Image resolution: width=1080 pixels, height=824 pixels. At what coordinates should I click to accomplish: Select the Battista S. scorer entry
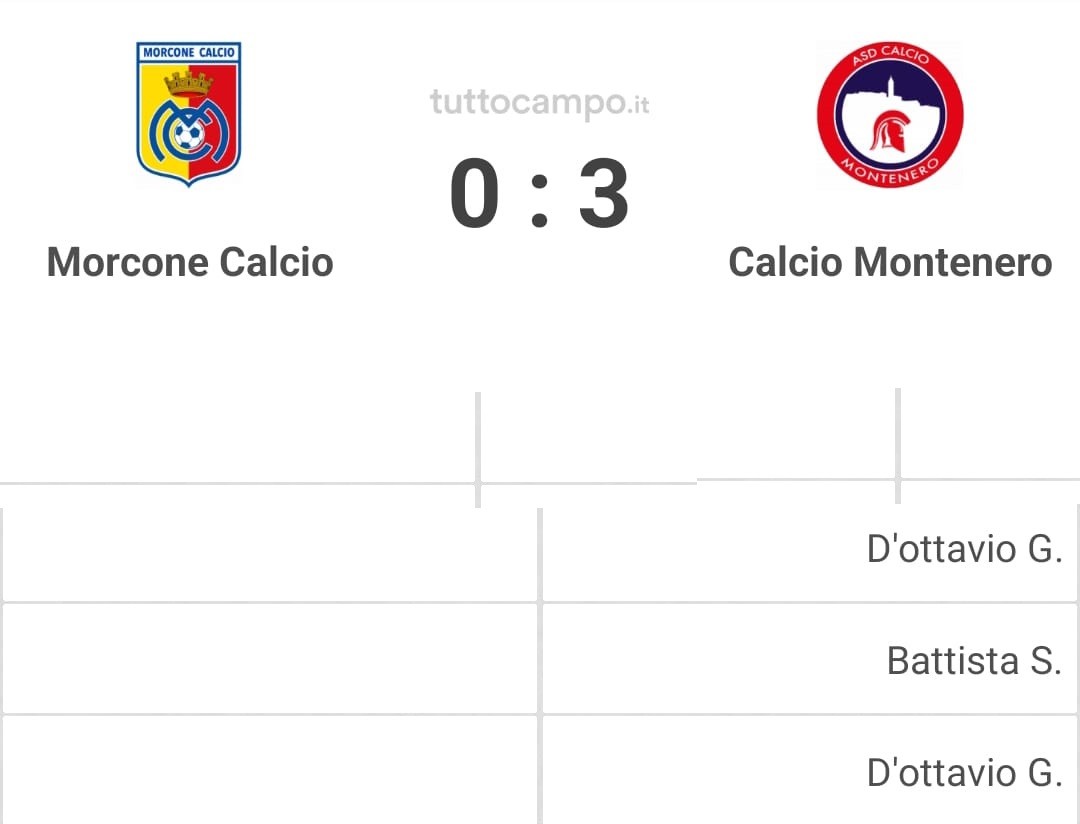(974, 661)
